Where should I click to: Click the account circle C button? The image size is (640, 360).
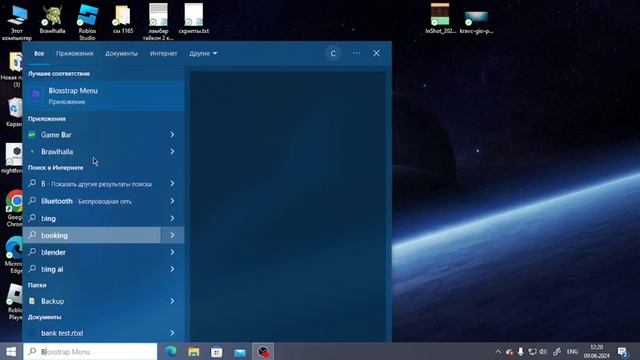click(x=333, y=53)
